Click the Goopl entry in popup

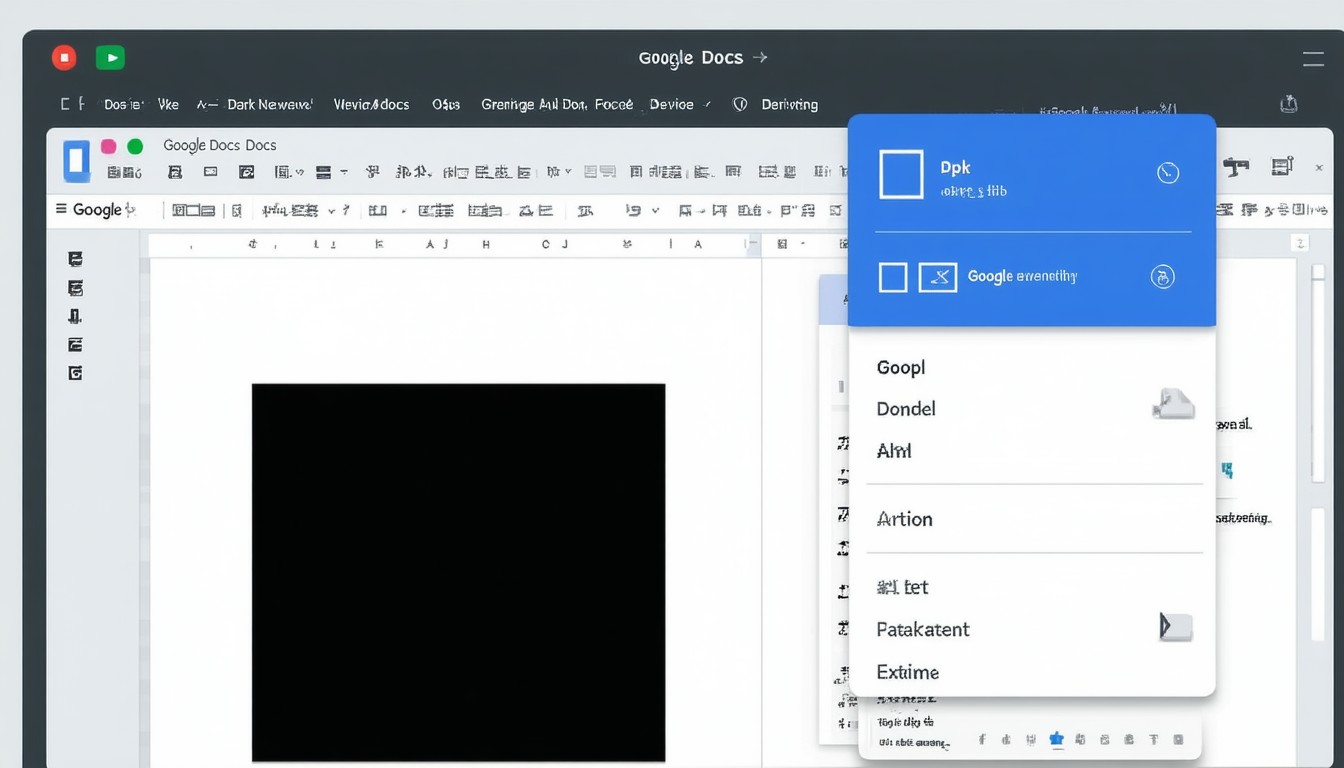[900, 367]
